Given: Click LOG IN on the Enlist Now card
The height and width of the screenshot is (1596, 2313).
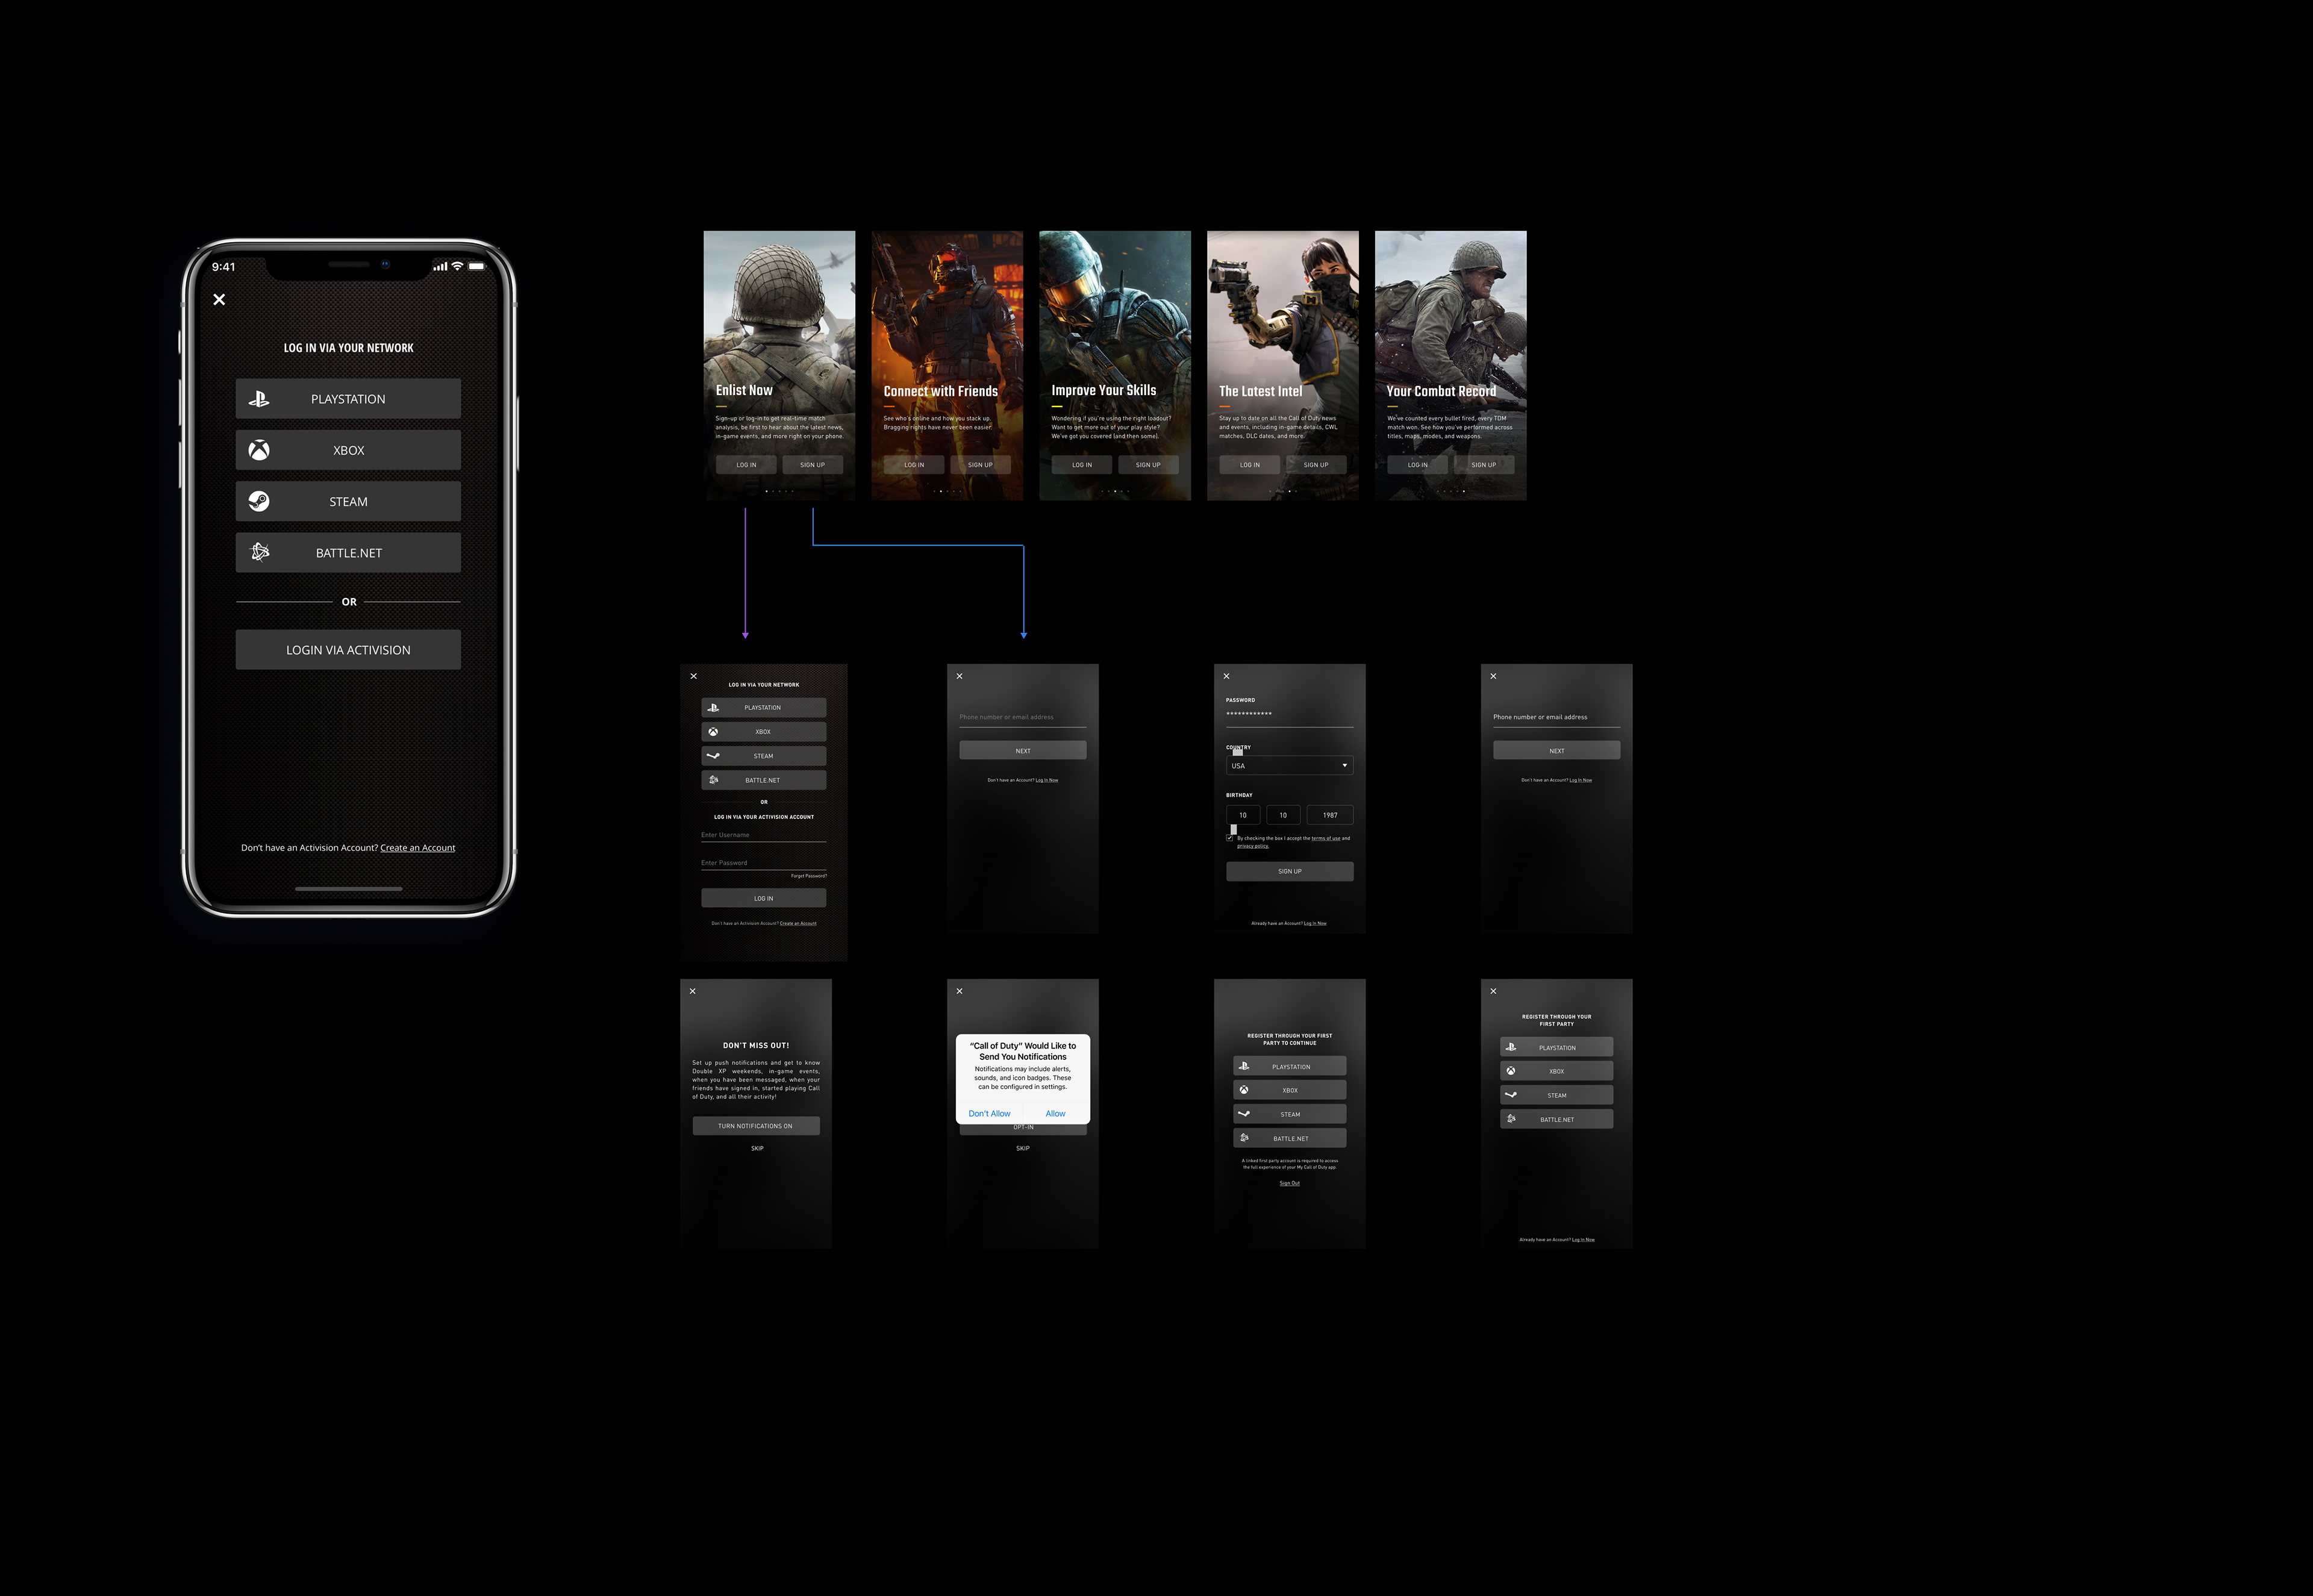Looking at the screenshot, I should pyautogui.click(x=746, y=464).
